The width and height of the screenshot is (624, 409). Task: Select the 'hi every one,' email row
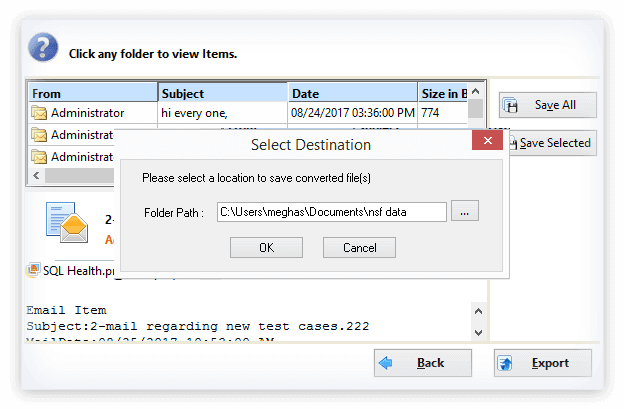[223, 114]
